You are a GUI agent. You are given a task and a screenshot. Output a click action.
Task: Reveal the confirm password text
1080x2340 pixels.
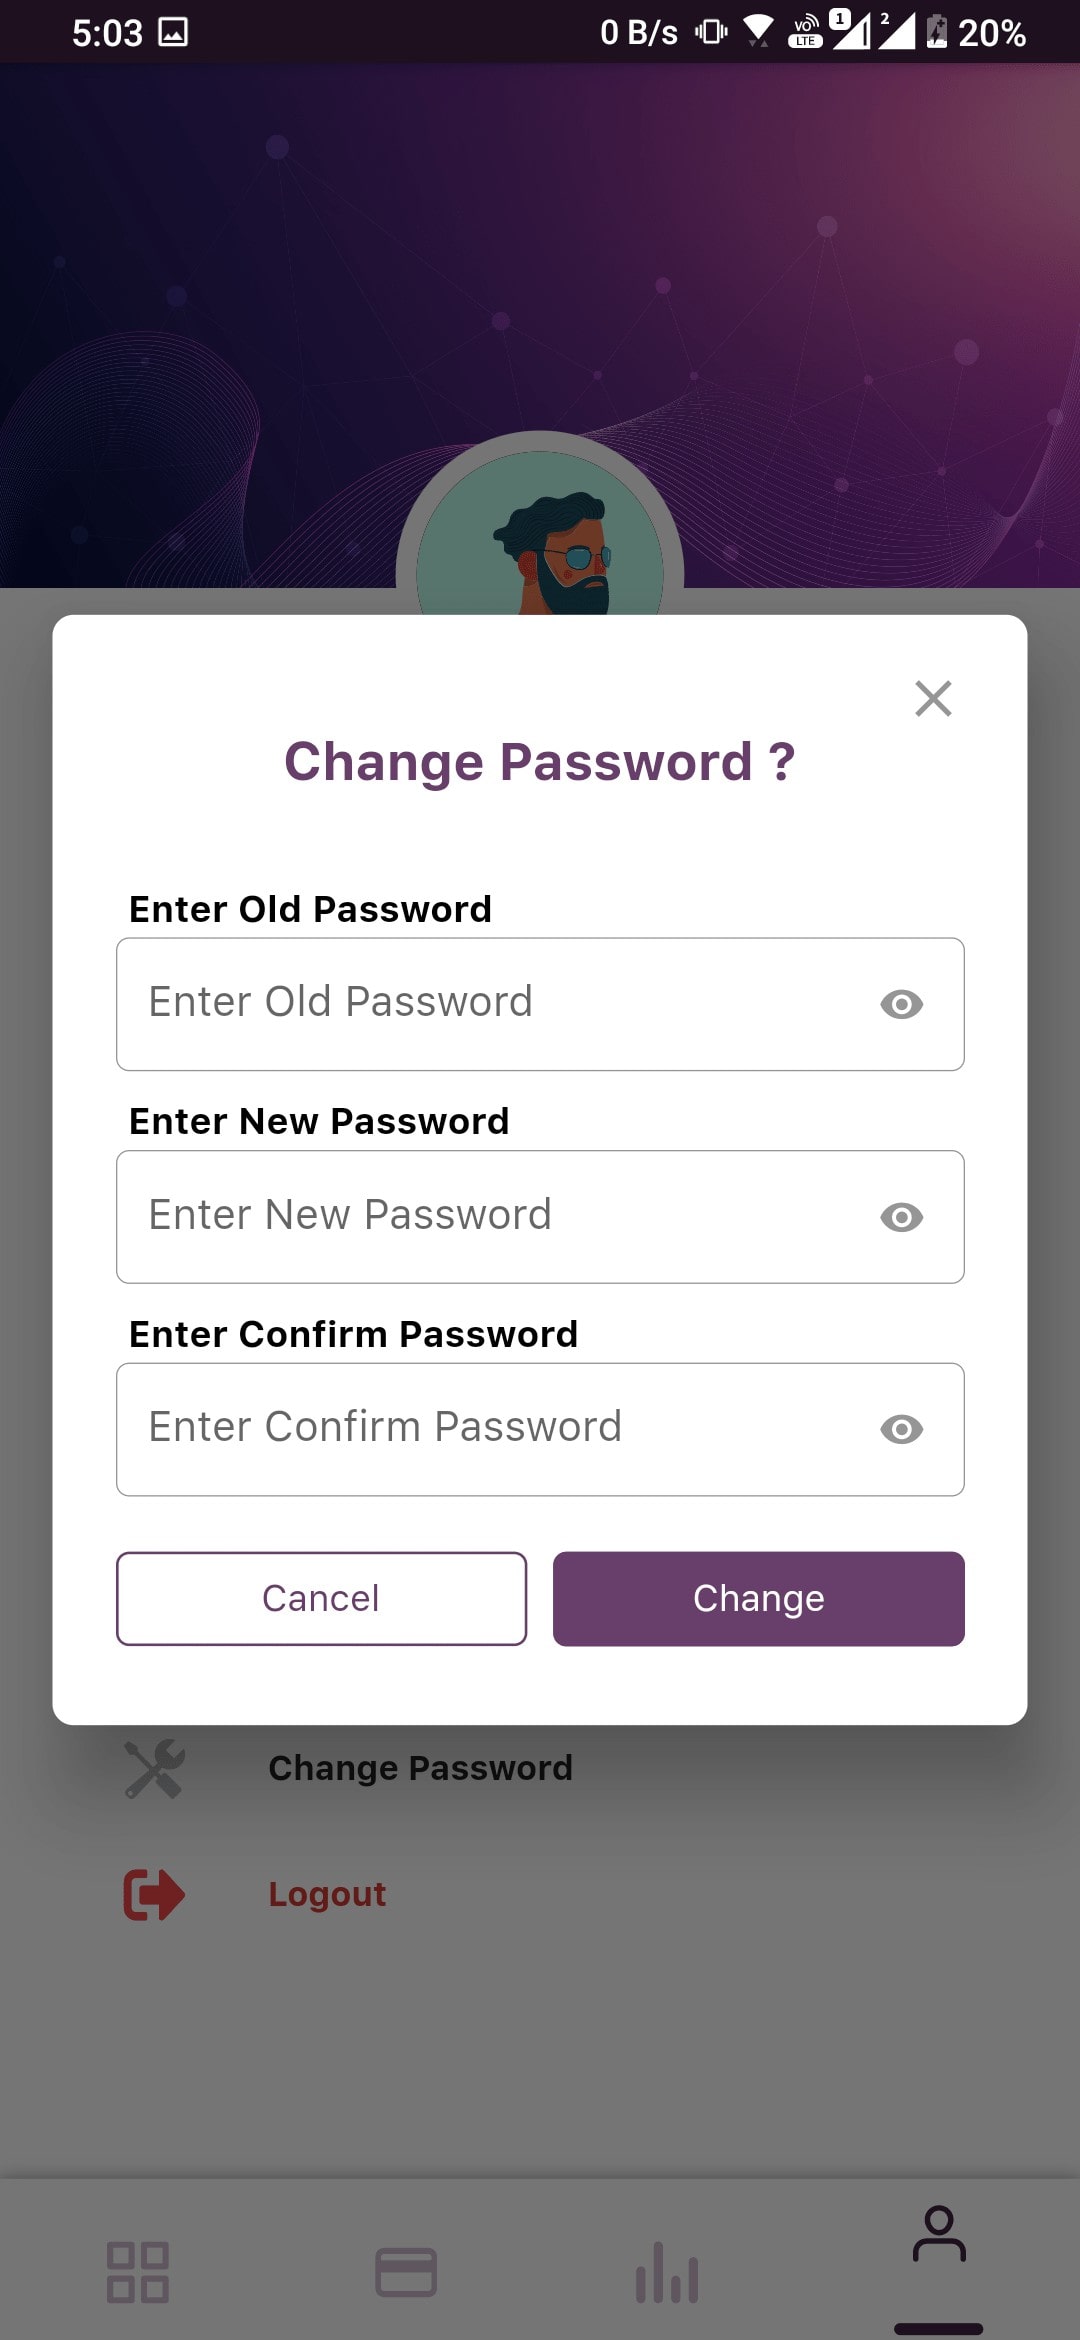click(901, 1430)
